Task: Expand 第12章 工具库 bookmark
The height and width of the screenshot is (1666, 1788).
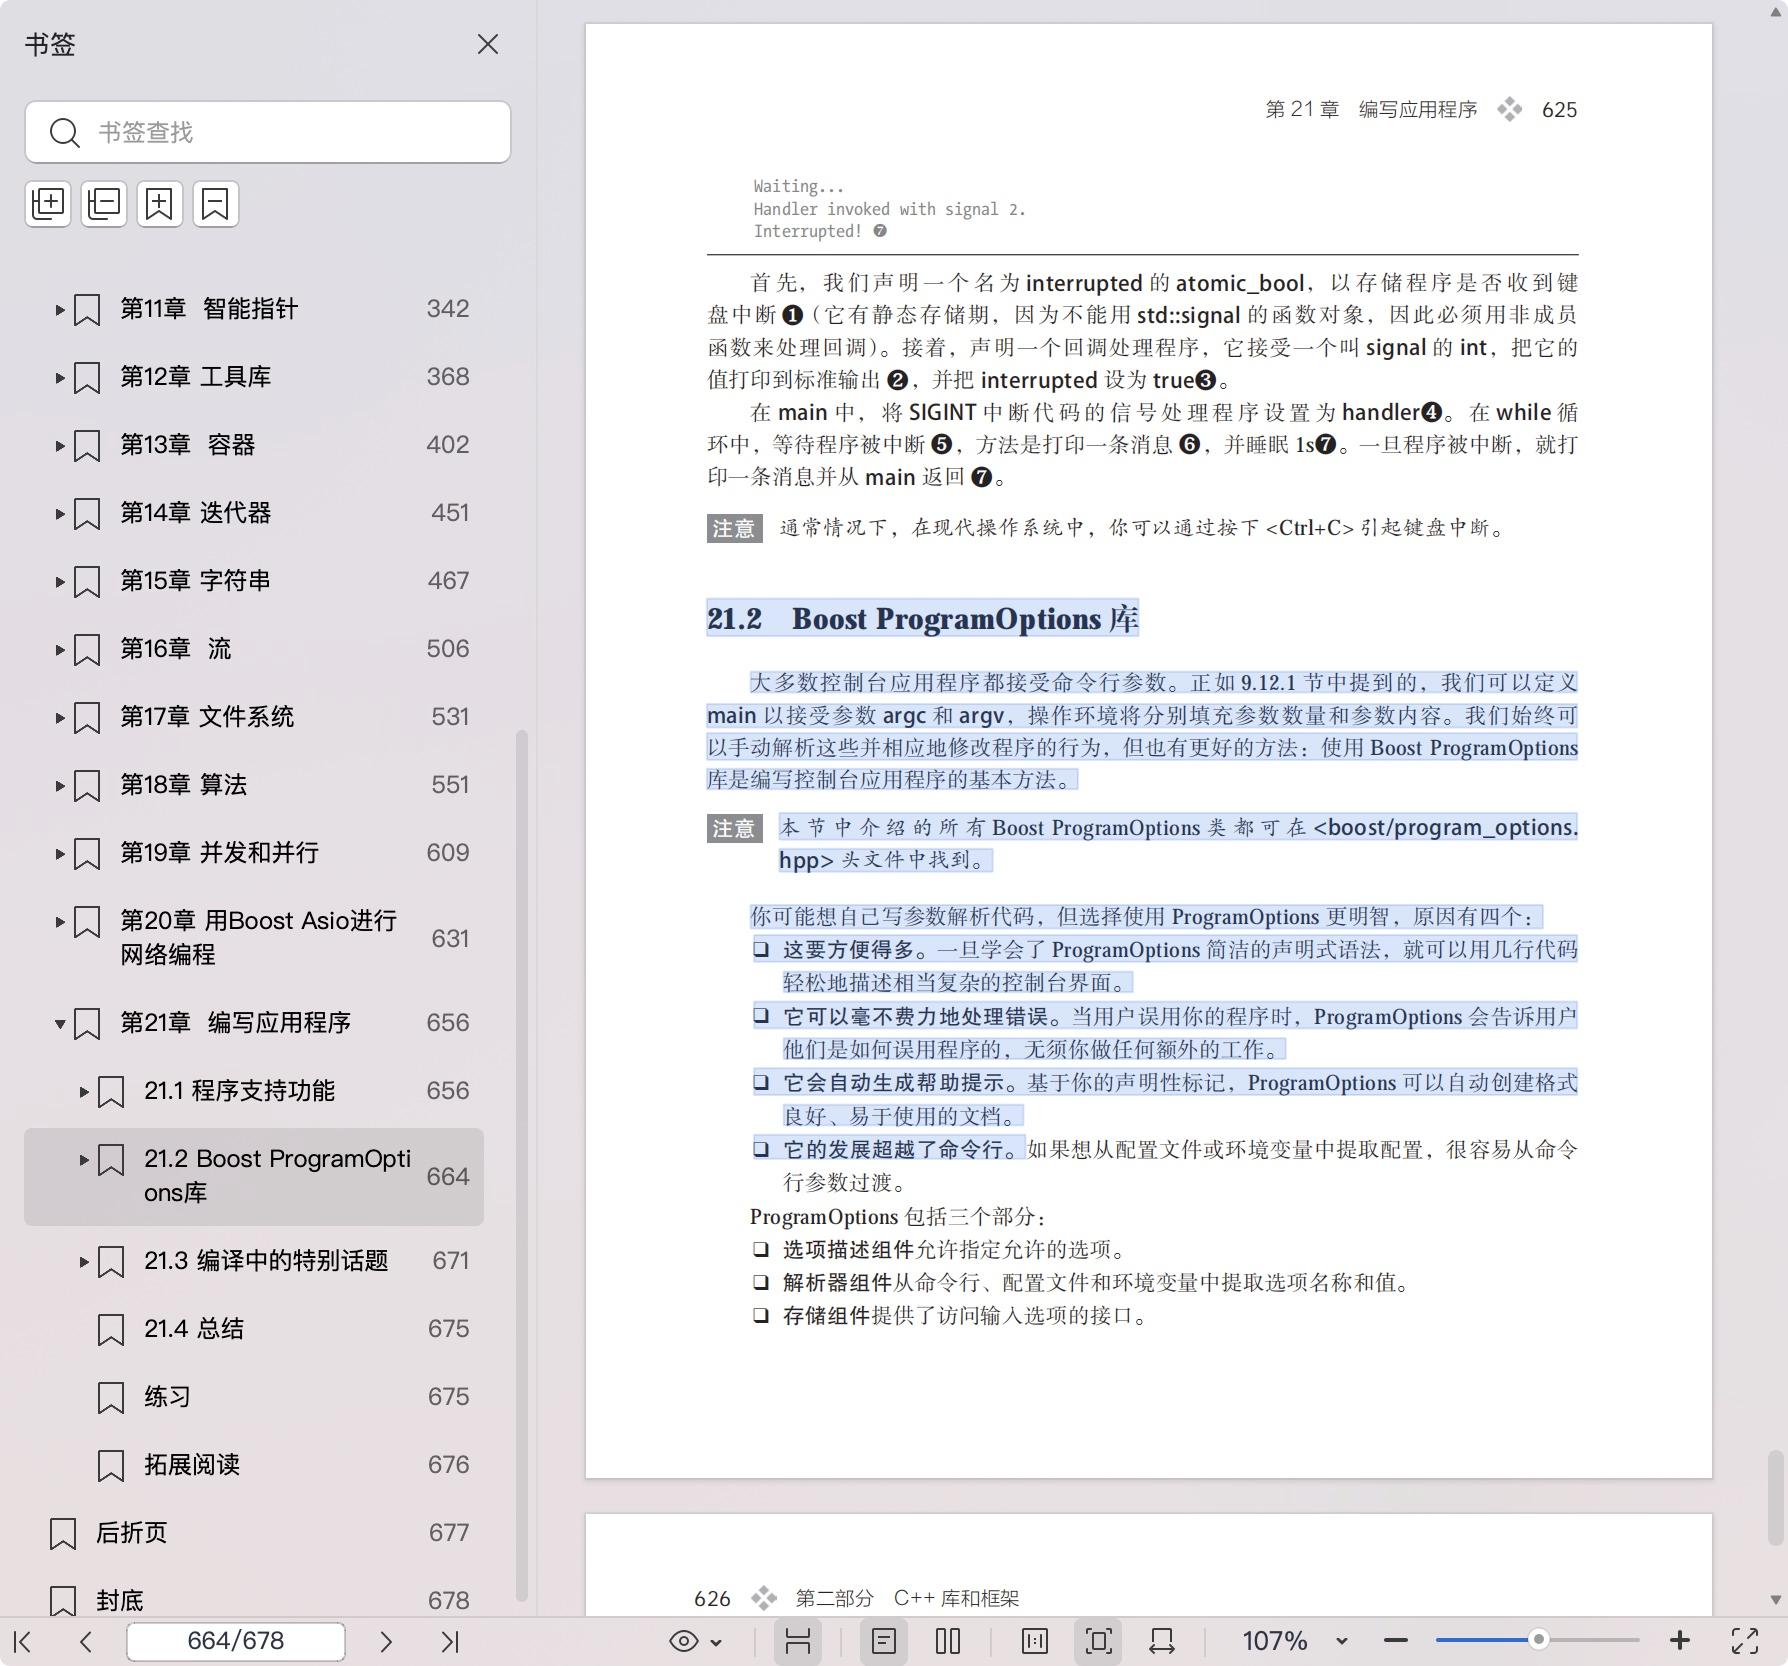Action: pos(59,378)
